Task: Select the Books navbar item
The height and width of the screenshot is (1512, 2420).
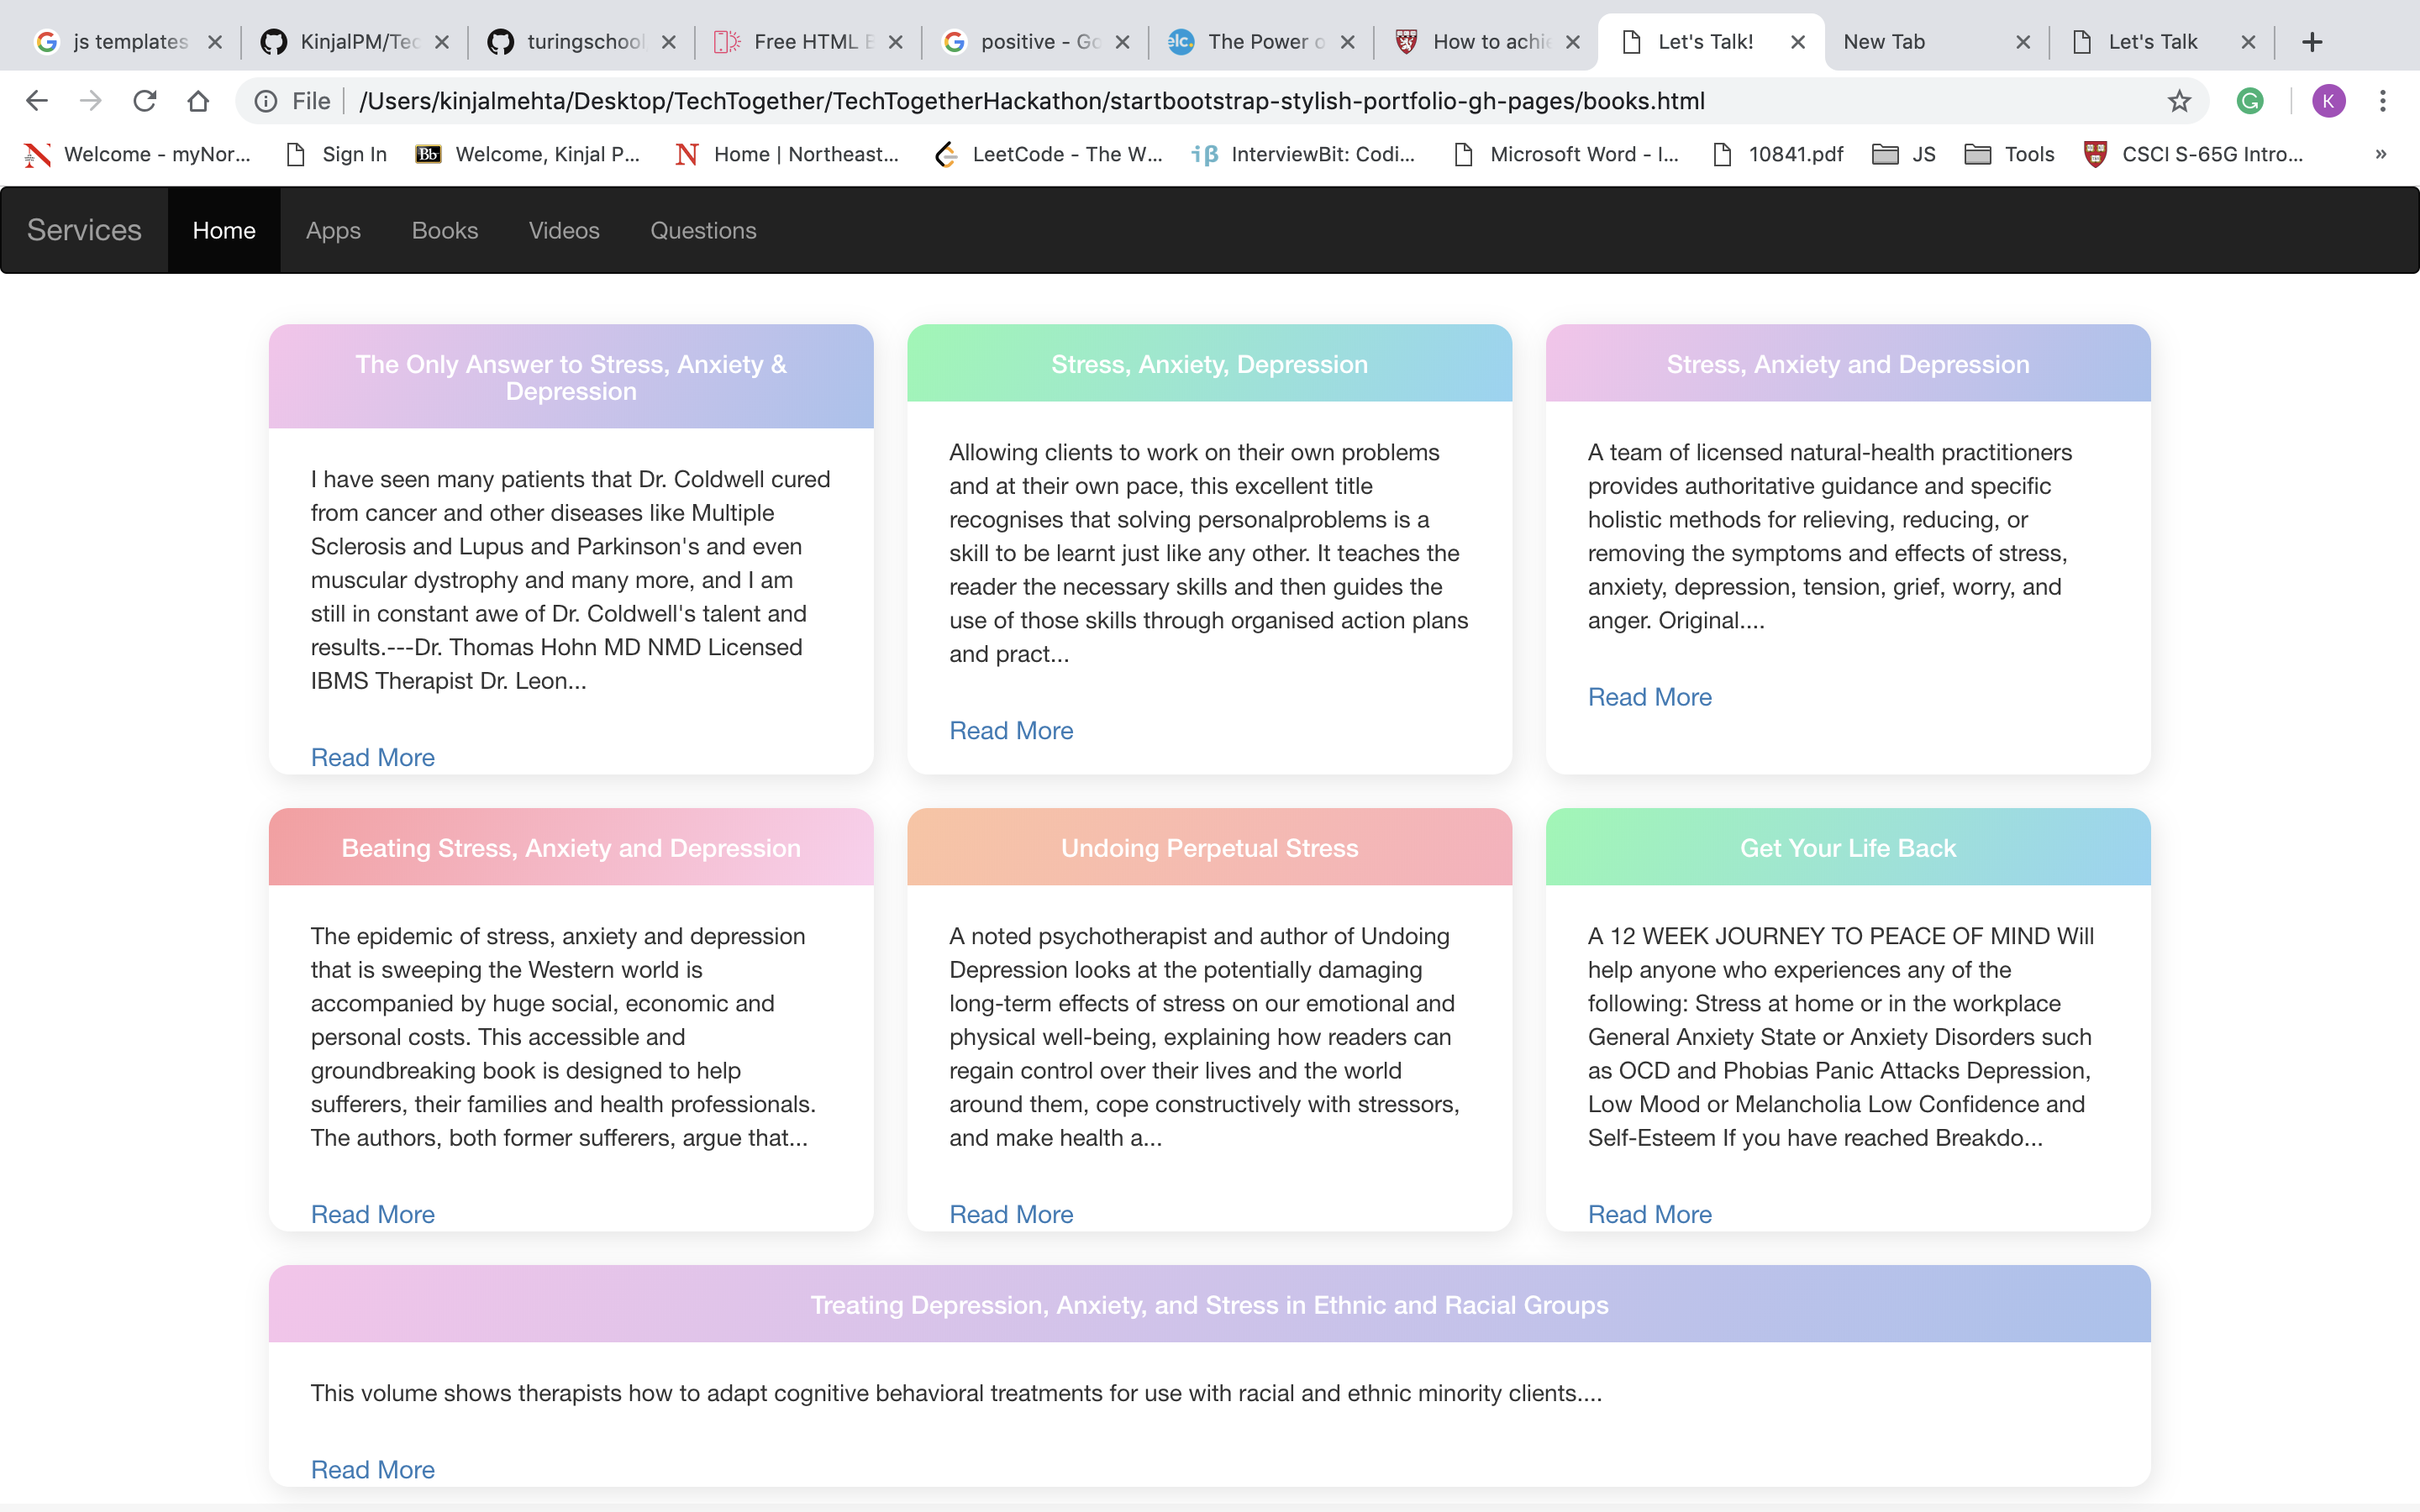Action: pyautogui.click(x=445, y=230)
